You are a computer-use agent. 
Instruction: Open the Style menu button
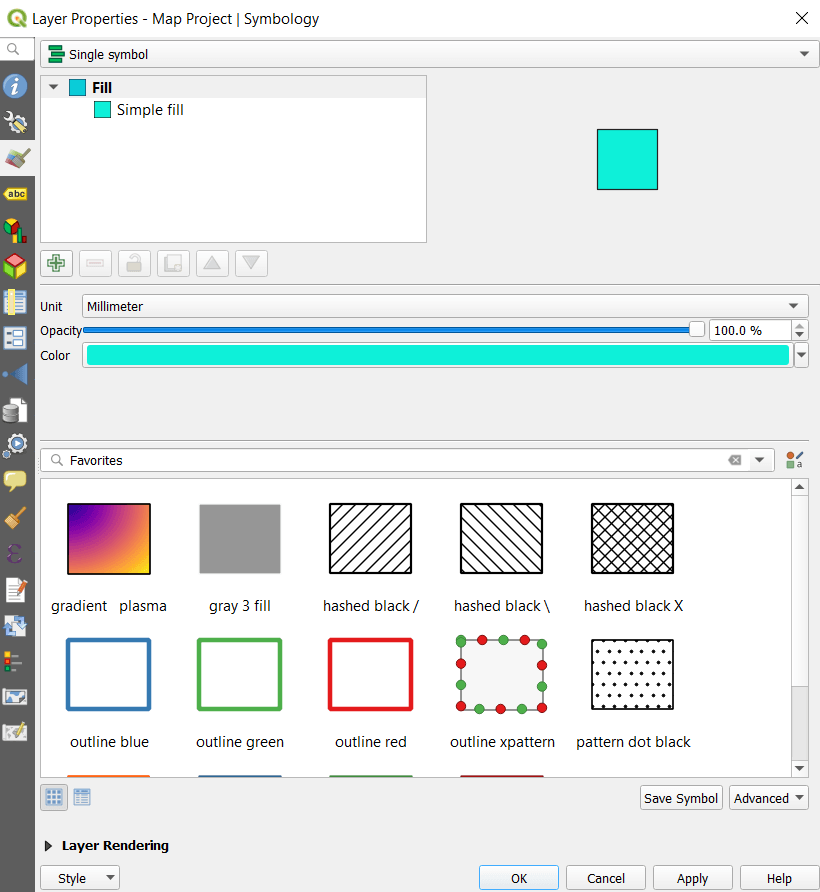[80, 878]
